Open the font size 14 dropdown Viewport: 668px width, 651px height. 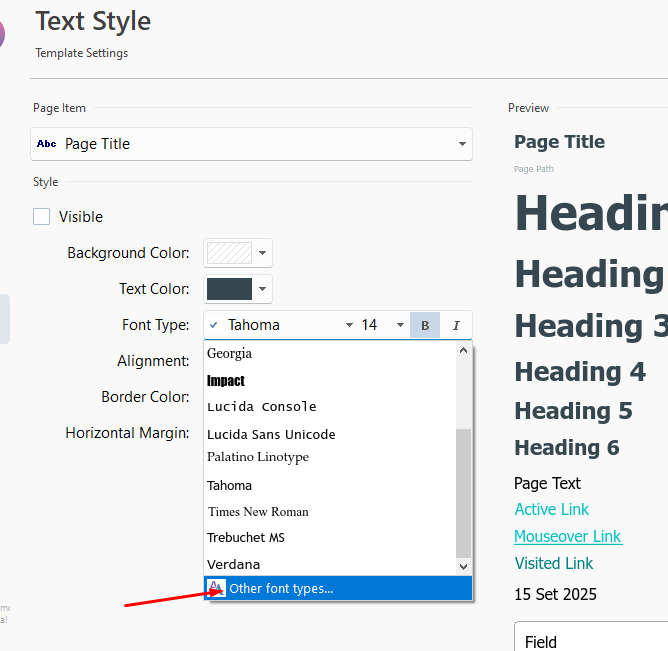(400, 325)
